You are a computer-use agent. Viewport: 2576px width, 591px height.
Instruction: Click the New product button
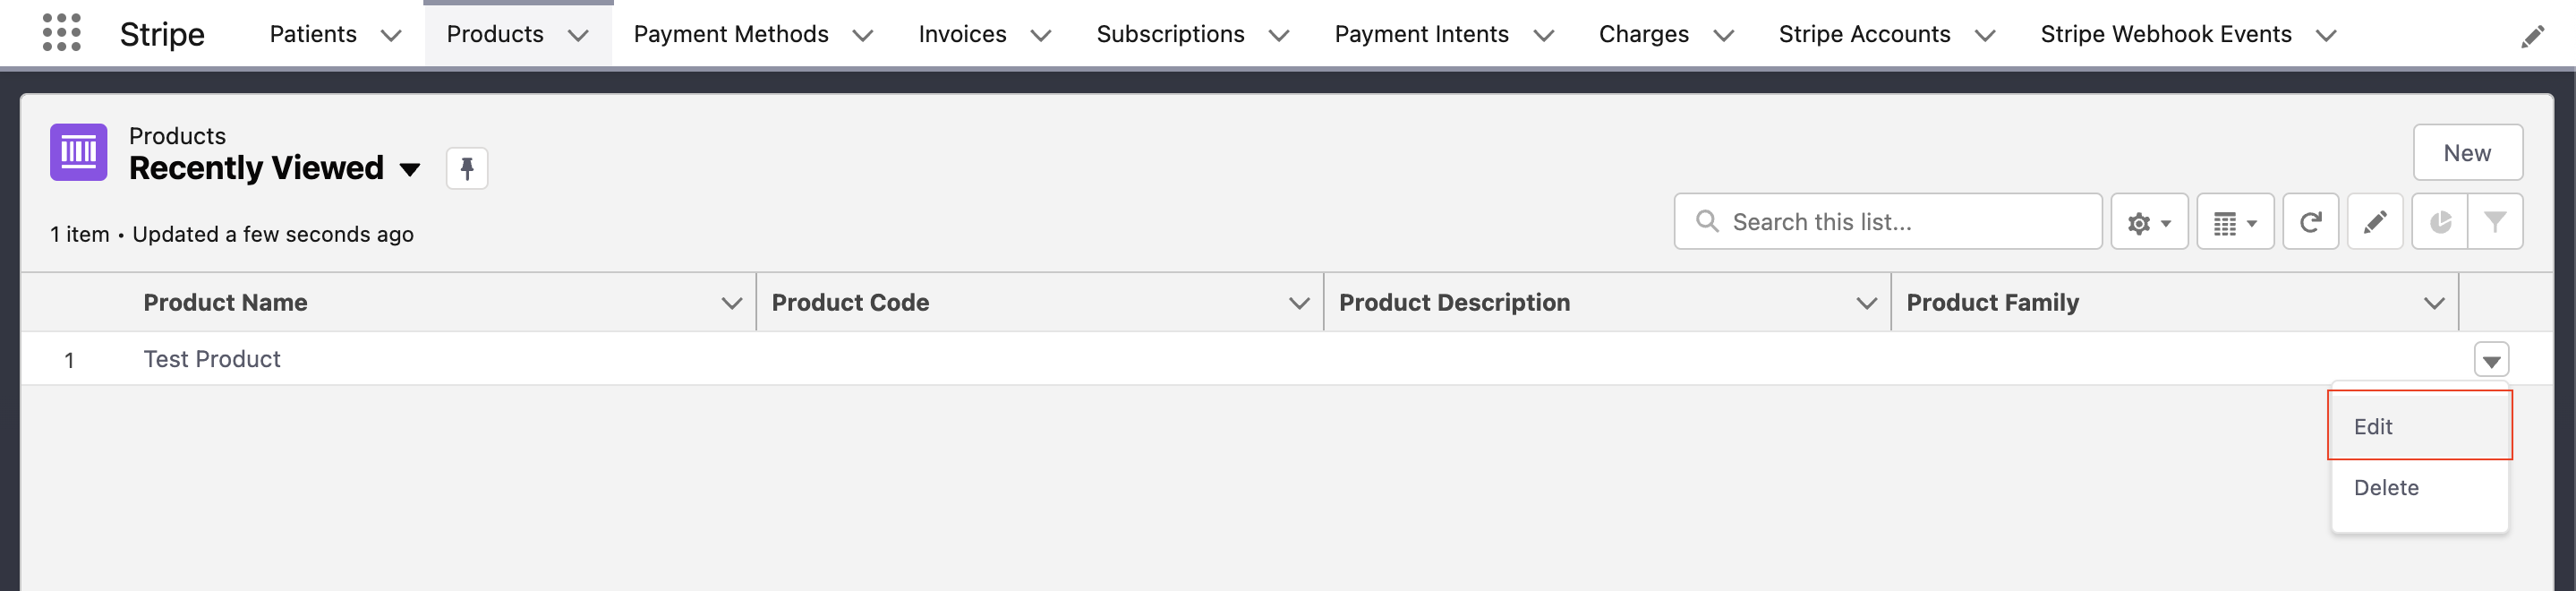click(x=2466, y=153)
